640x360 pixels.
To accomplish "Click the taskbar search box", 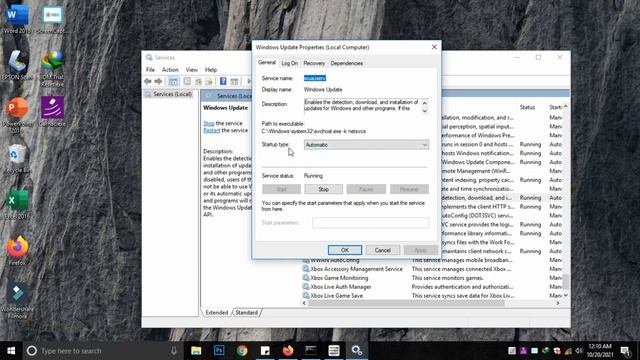I will click(102, 351).
